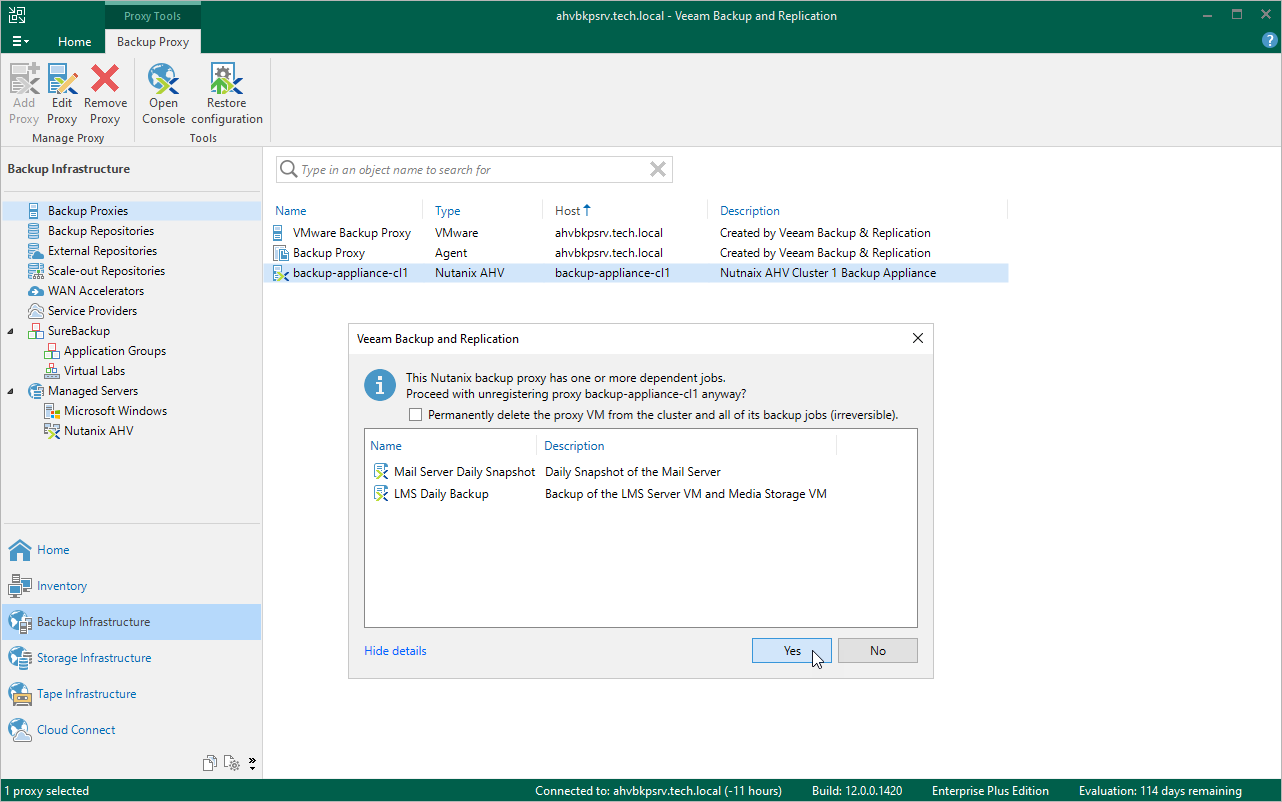Select Service Providers in the tree
Image resolution: width=1282 pixels, height=802 pixels.
(x=92, y=311)
